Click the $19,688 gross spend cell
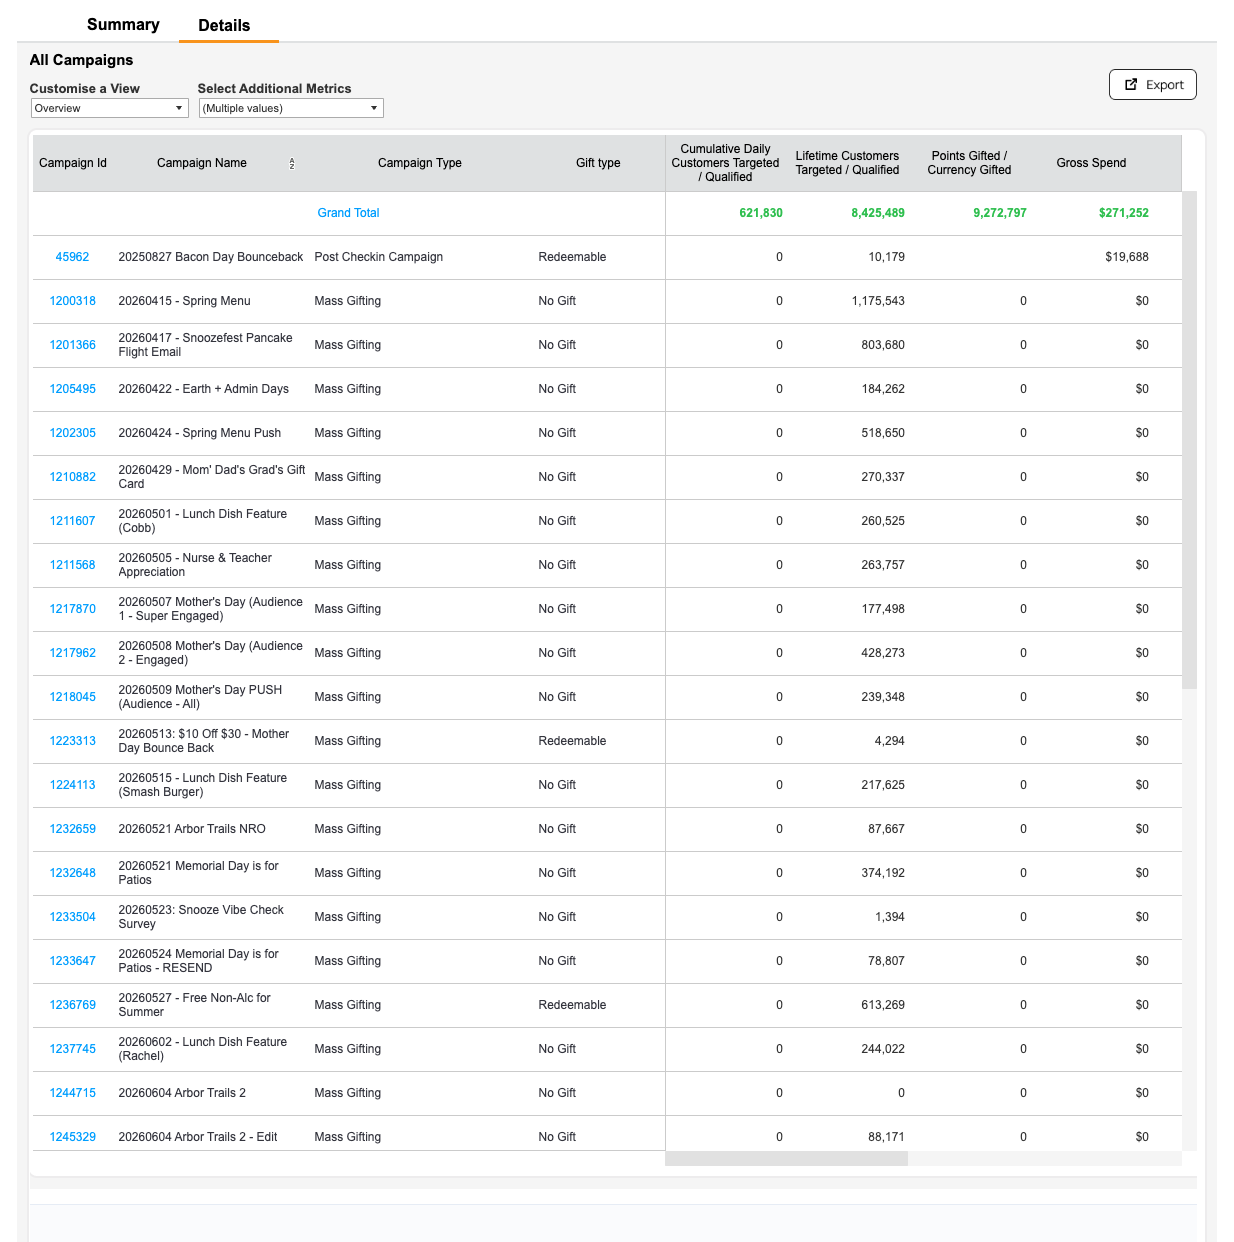 point(1127,257)
